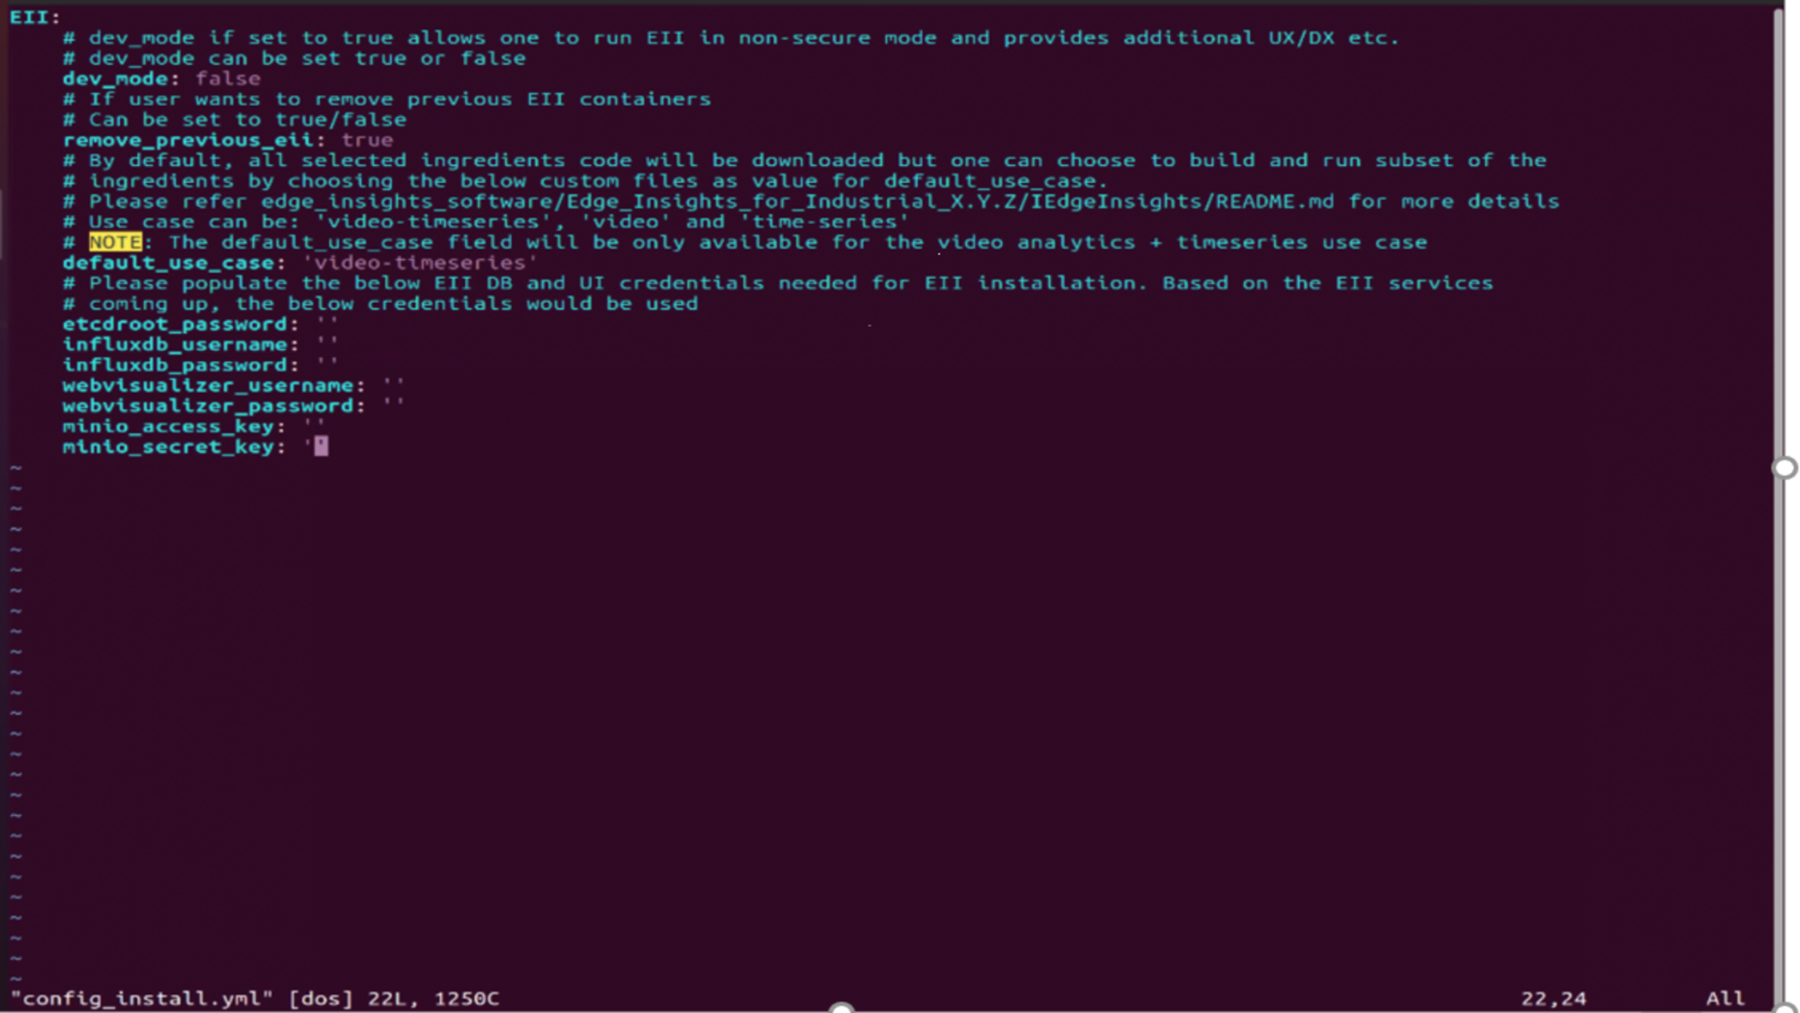Place cursor in minio_access_key empty quotes
1800x1013 pixels.
tap(314, 426)
